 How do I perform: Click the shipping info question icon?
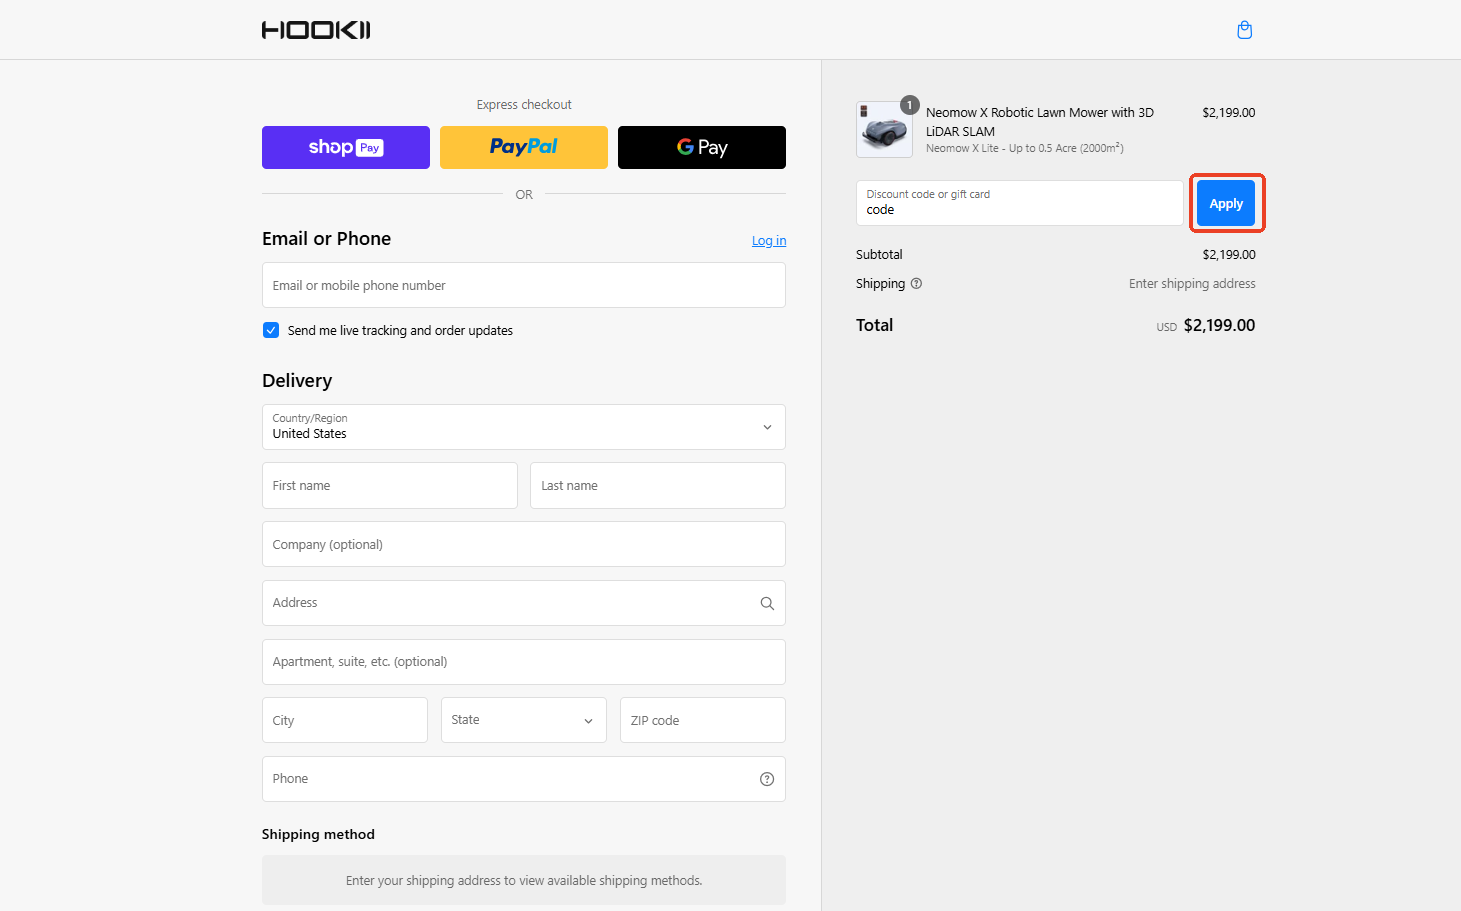tap(916, 284)
